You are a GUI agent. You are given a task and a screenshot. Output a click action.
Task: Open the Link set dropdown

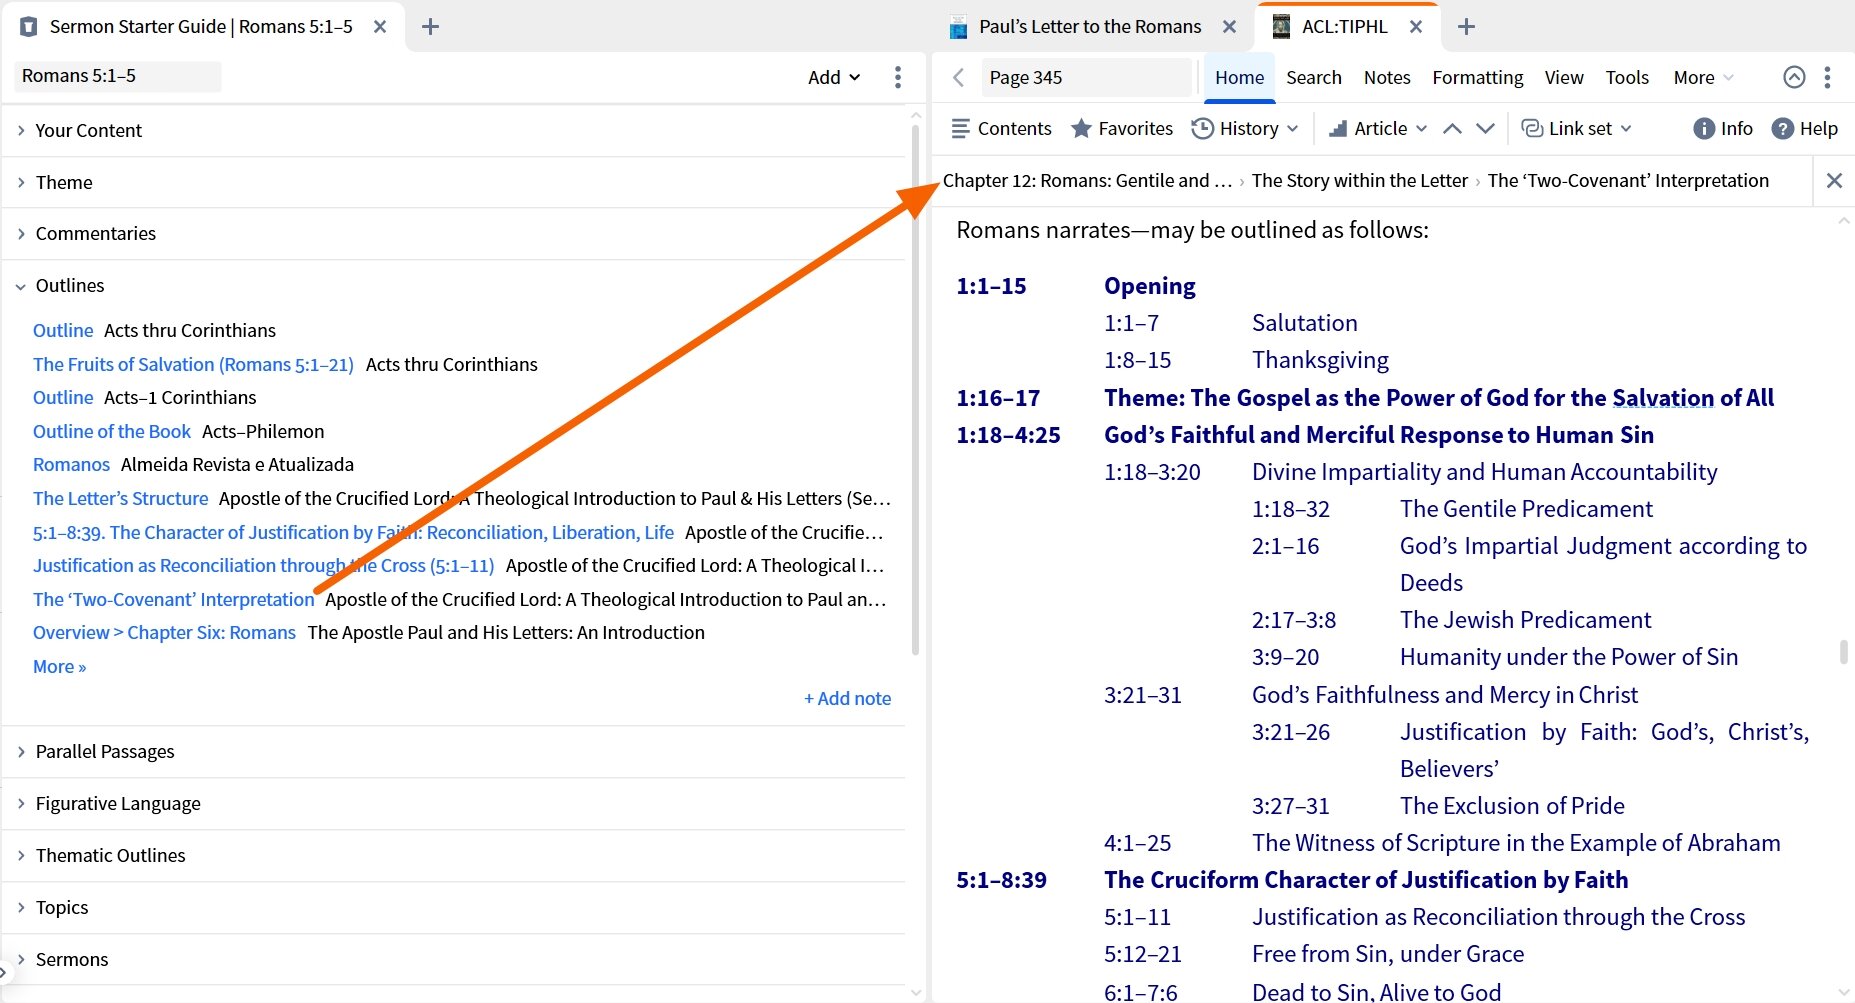coord(1576,128)
